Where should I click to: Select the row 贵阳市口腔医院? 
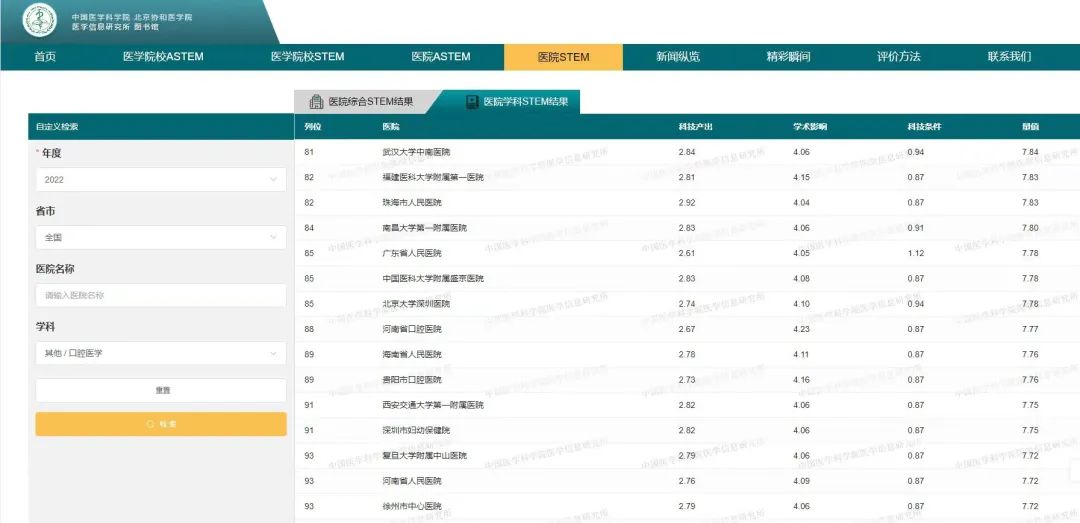click(687, 380)
